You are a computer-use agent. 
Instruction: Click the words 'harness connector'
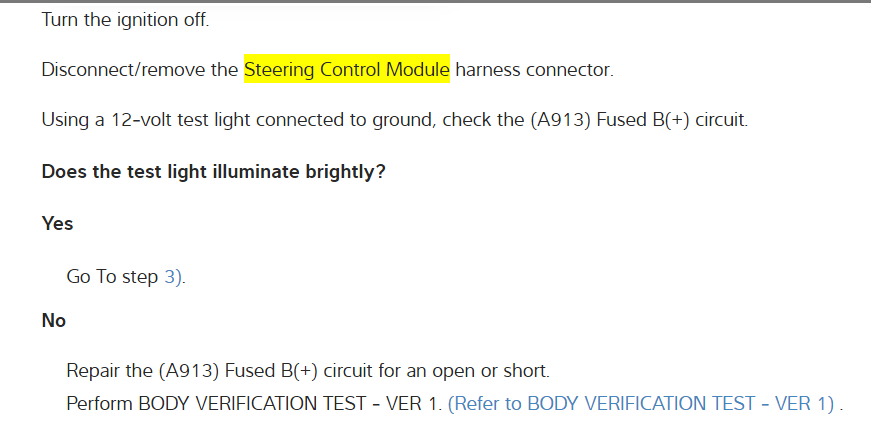(x=533, y=70)
